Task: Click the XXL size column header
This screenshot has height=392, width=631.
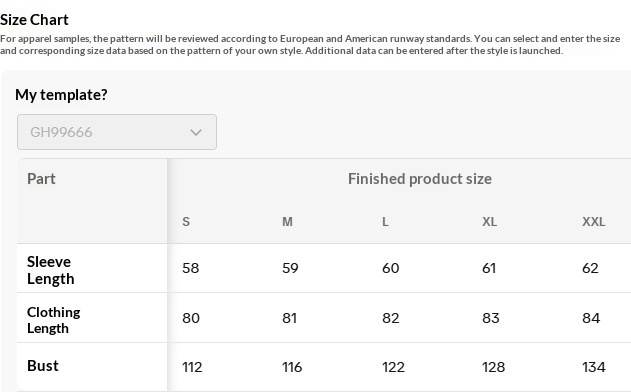Action: tap(594, 222)
